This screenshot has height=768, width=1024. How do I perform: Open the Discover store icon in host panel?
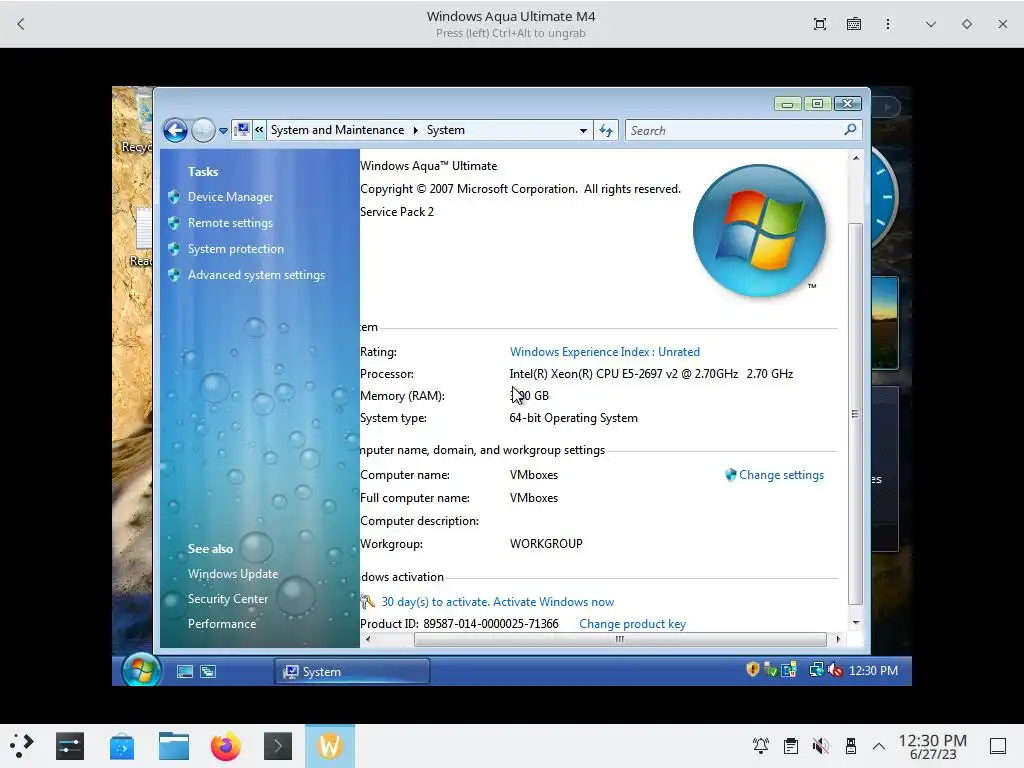tap(122, 746)
